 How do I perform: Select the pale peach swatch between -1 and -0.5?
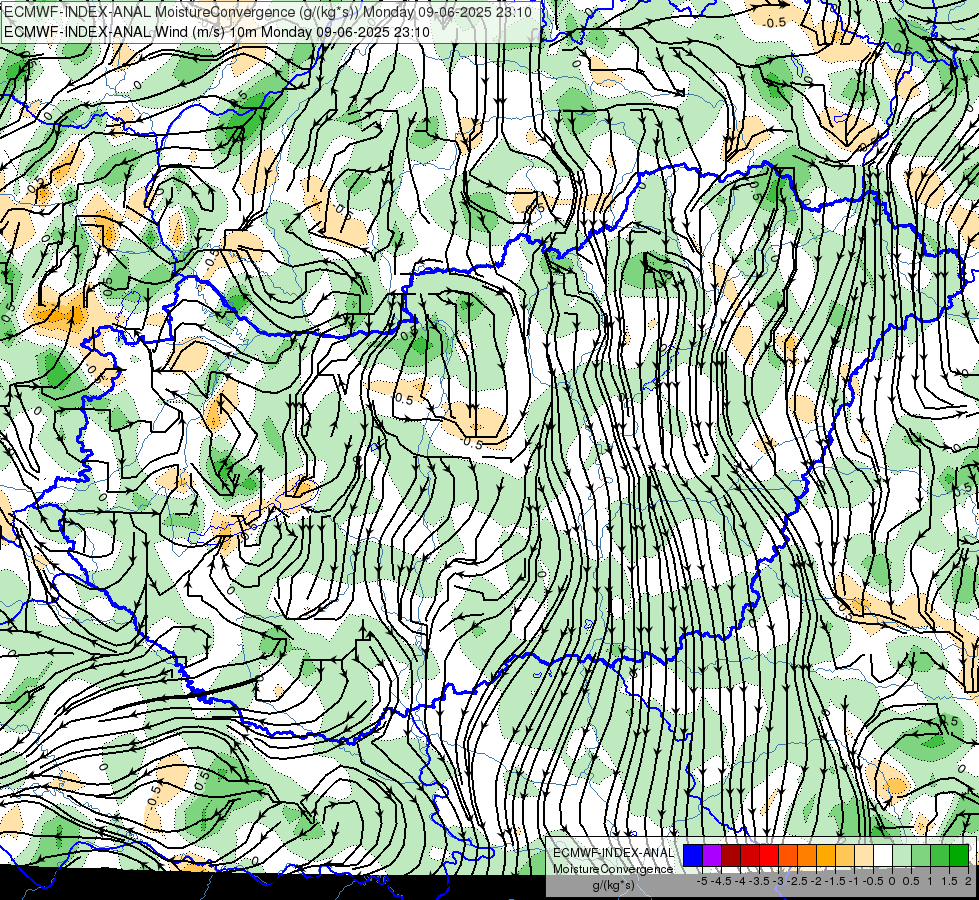pos(864,855)
